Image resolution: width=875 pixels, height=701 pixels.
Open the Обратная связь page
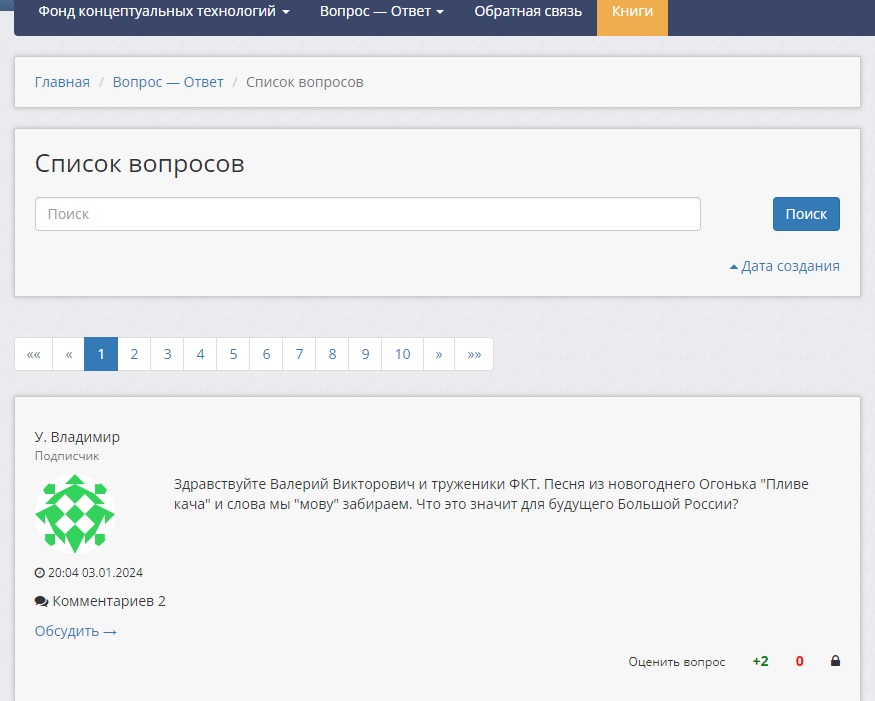tap(528, 11)
